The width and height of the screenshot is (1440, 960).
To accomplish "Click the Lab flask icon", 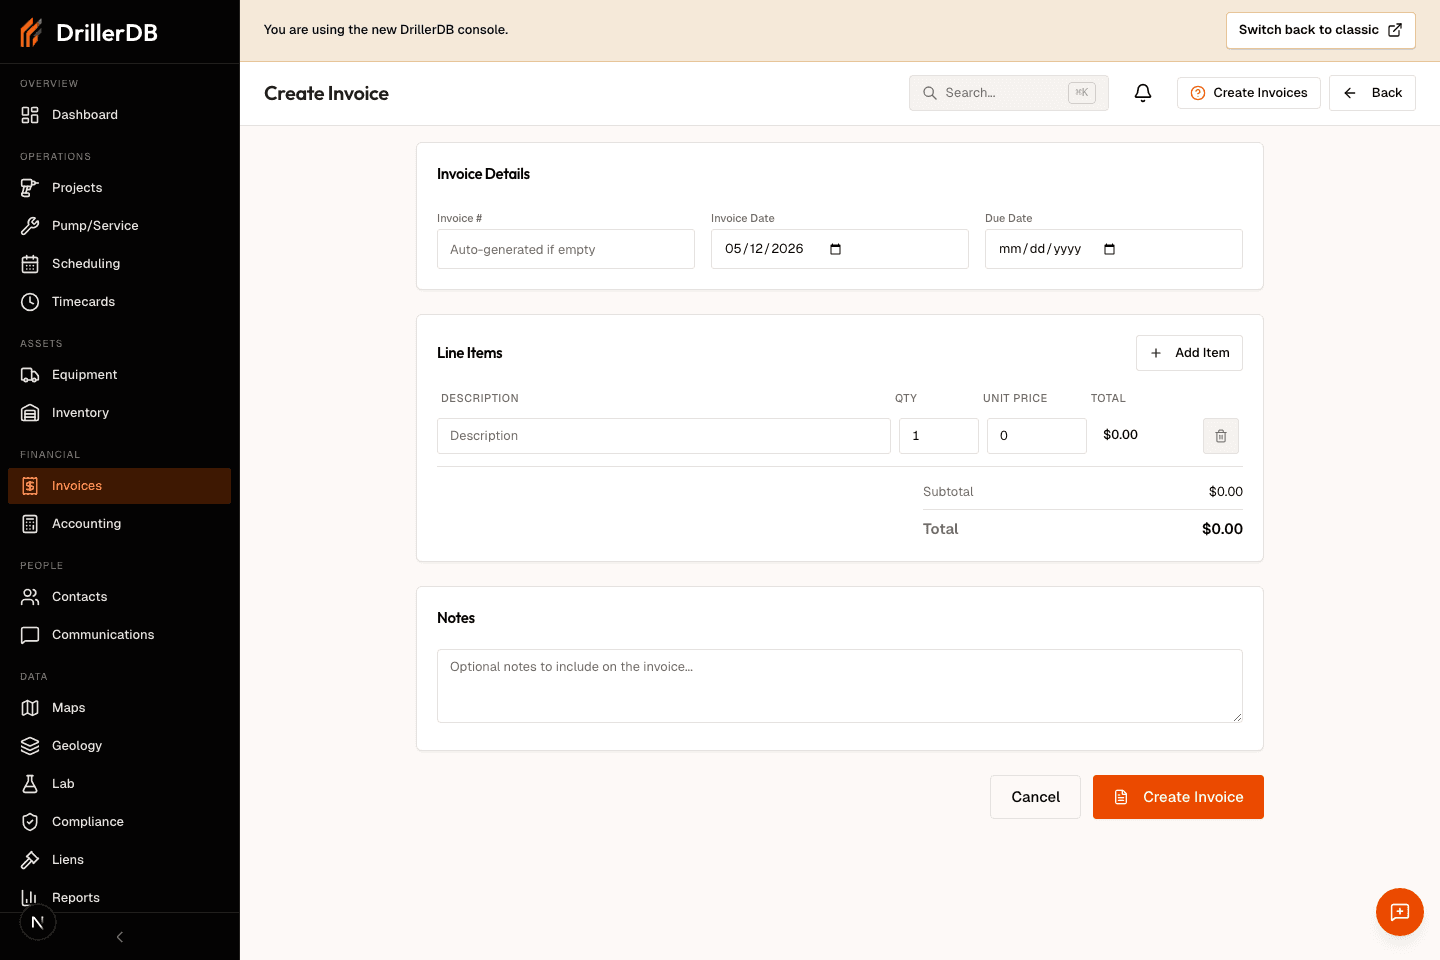I will click(30, 784).
